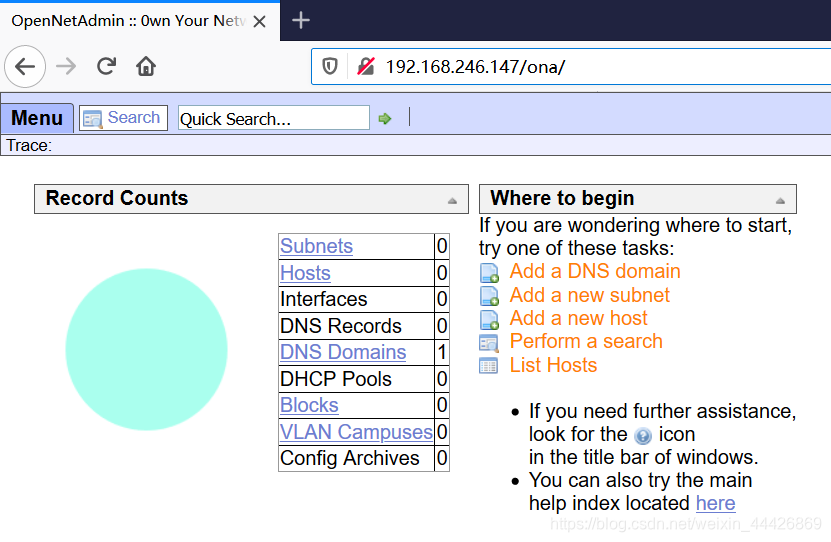Click the insecure connection padlock icon
Screen dimensions: 831x542
click(366, 67)
